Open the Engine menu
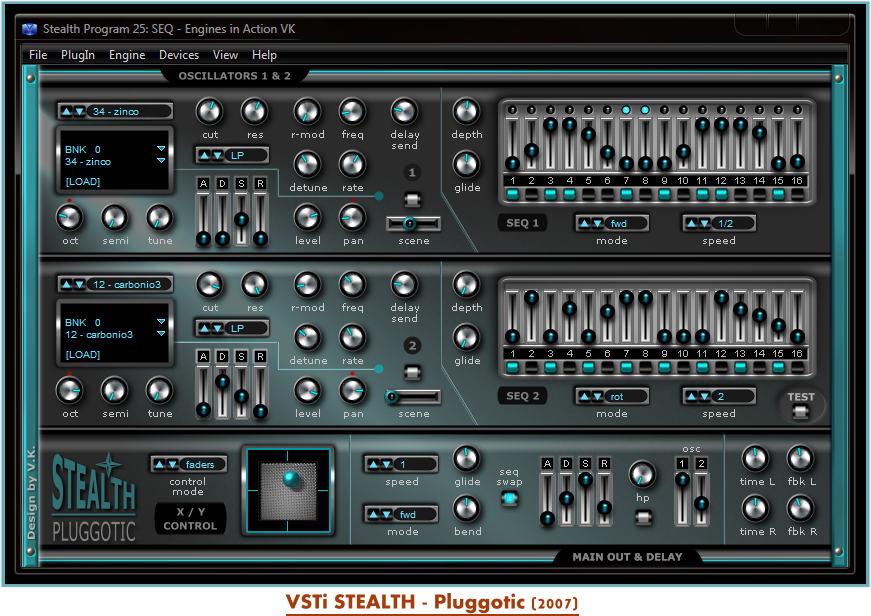This screenshot has height=616, width=871. [127, 55]
